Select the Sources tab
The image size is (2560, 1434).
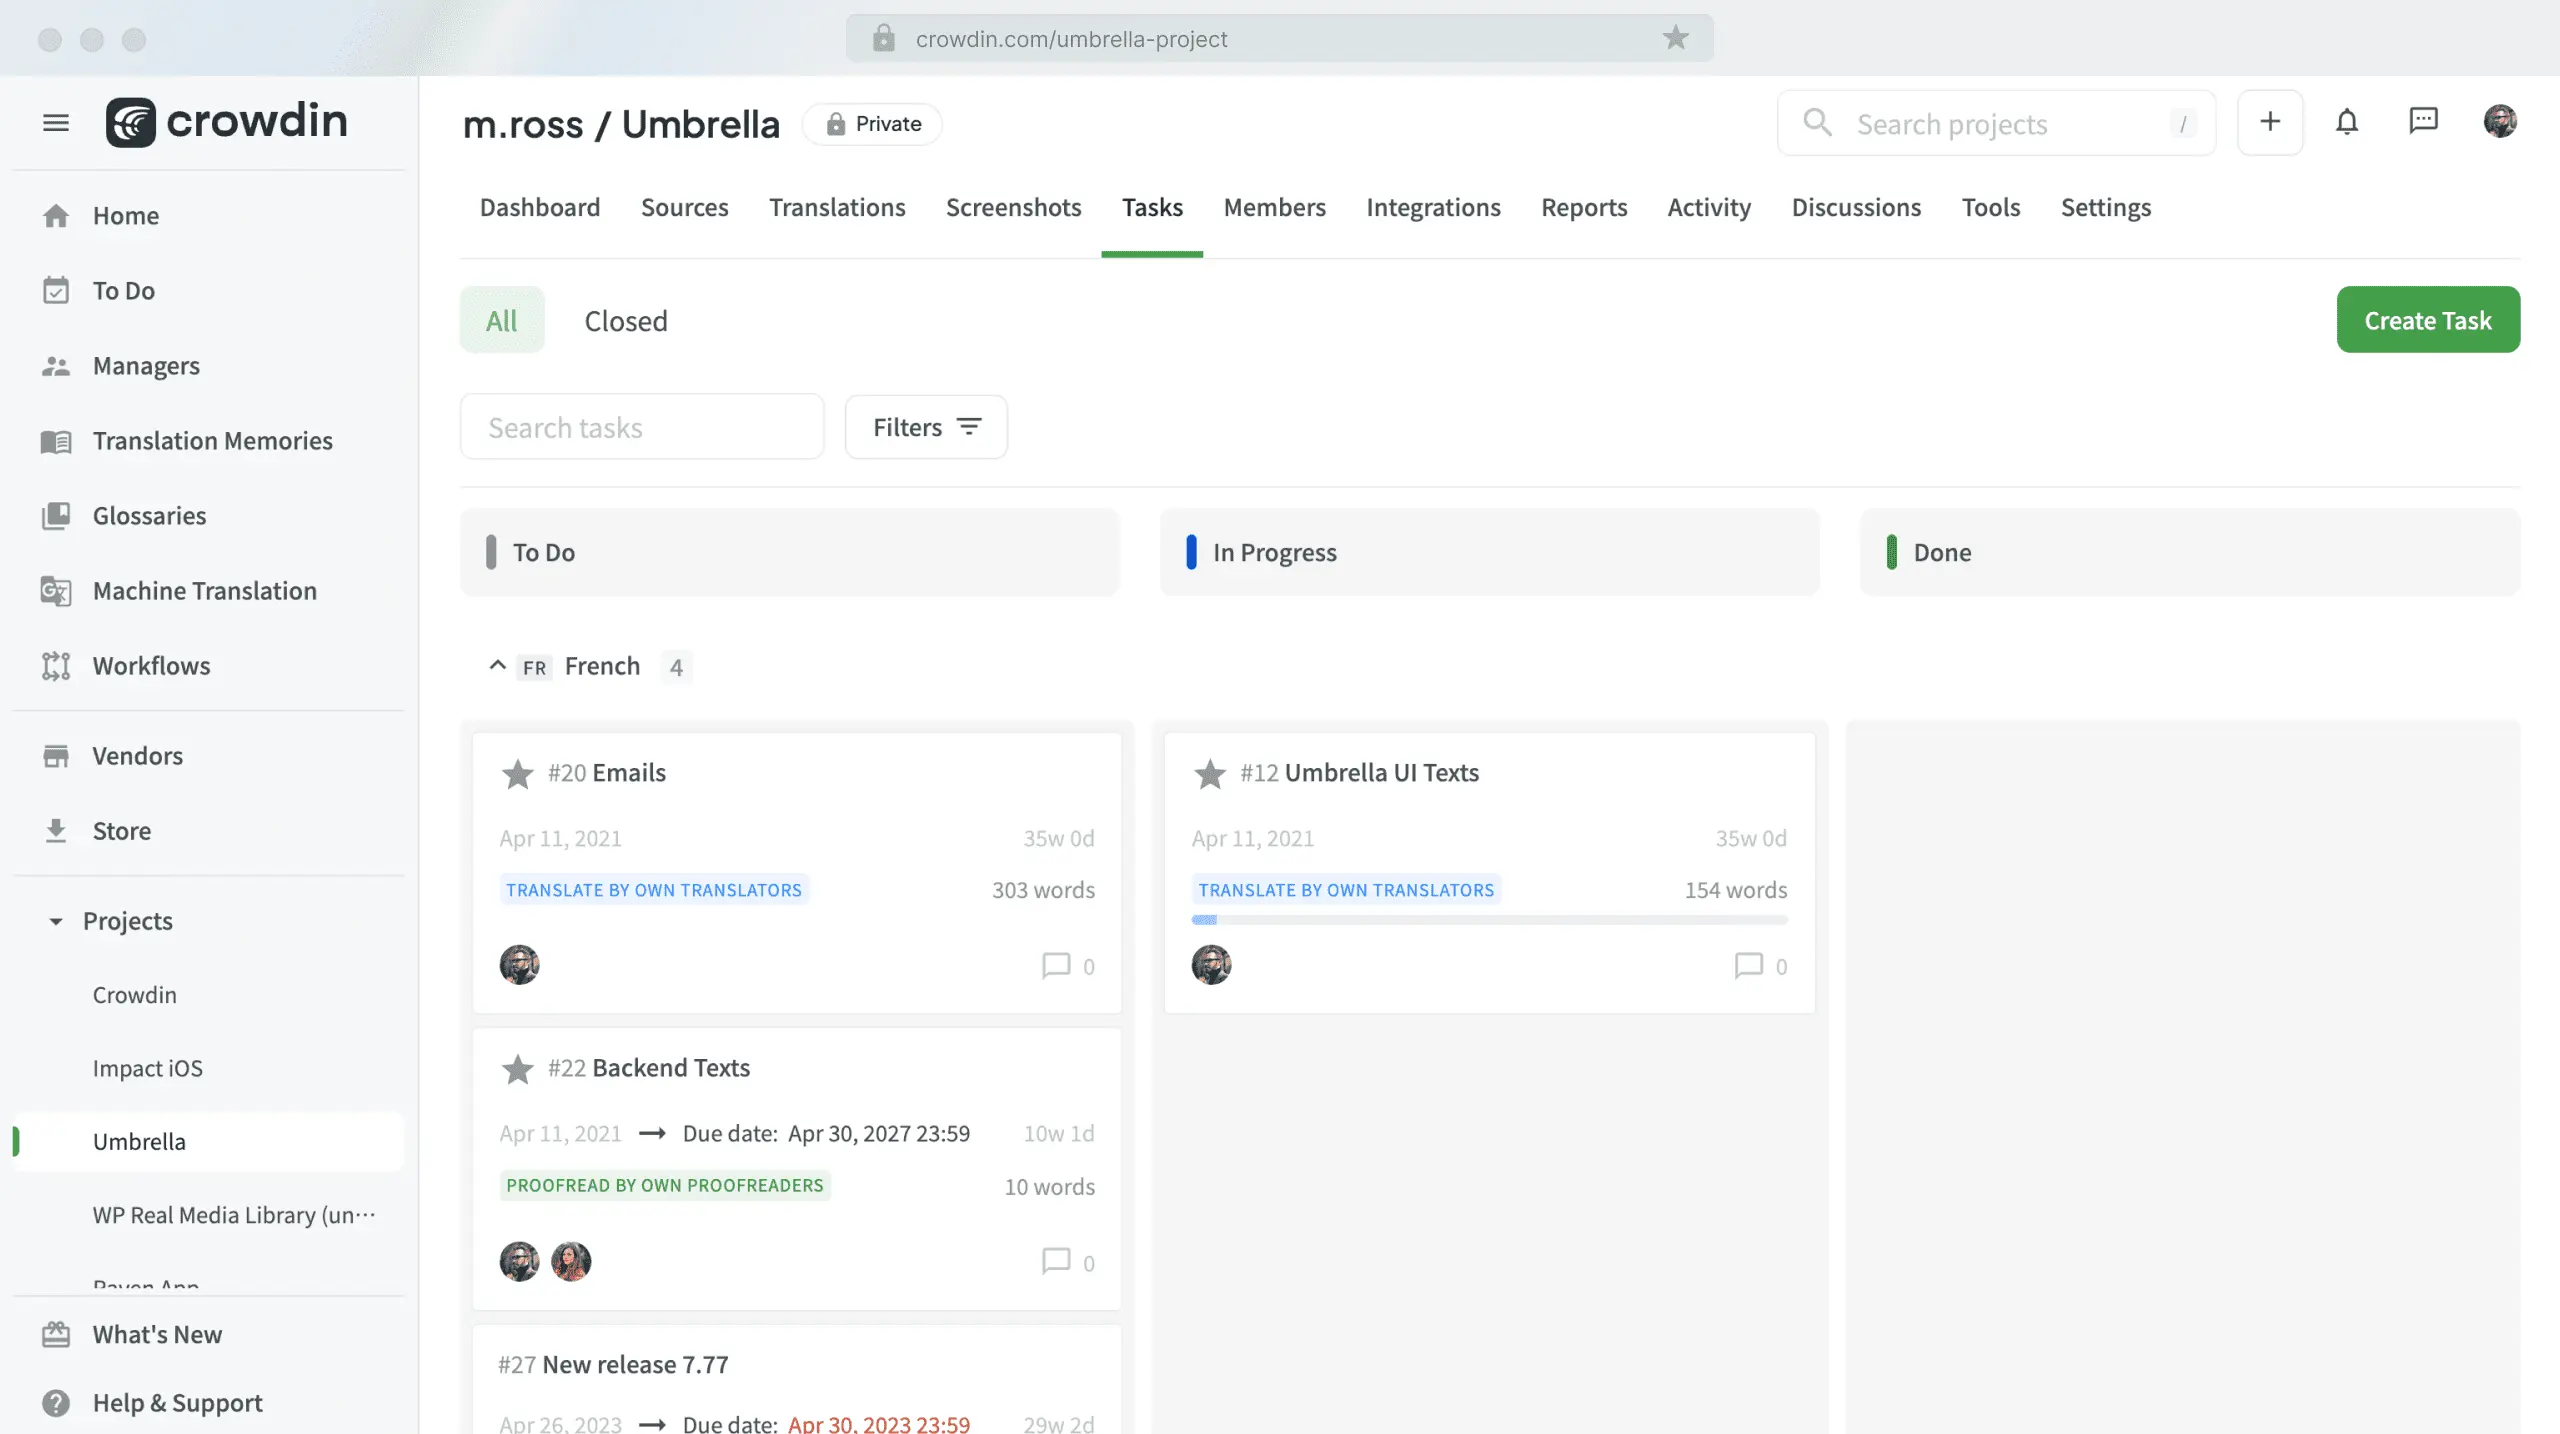(x=684, y=206)
